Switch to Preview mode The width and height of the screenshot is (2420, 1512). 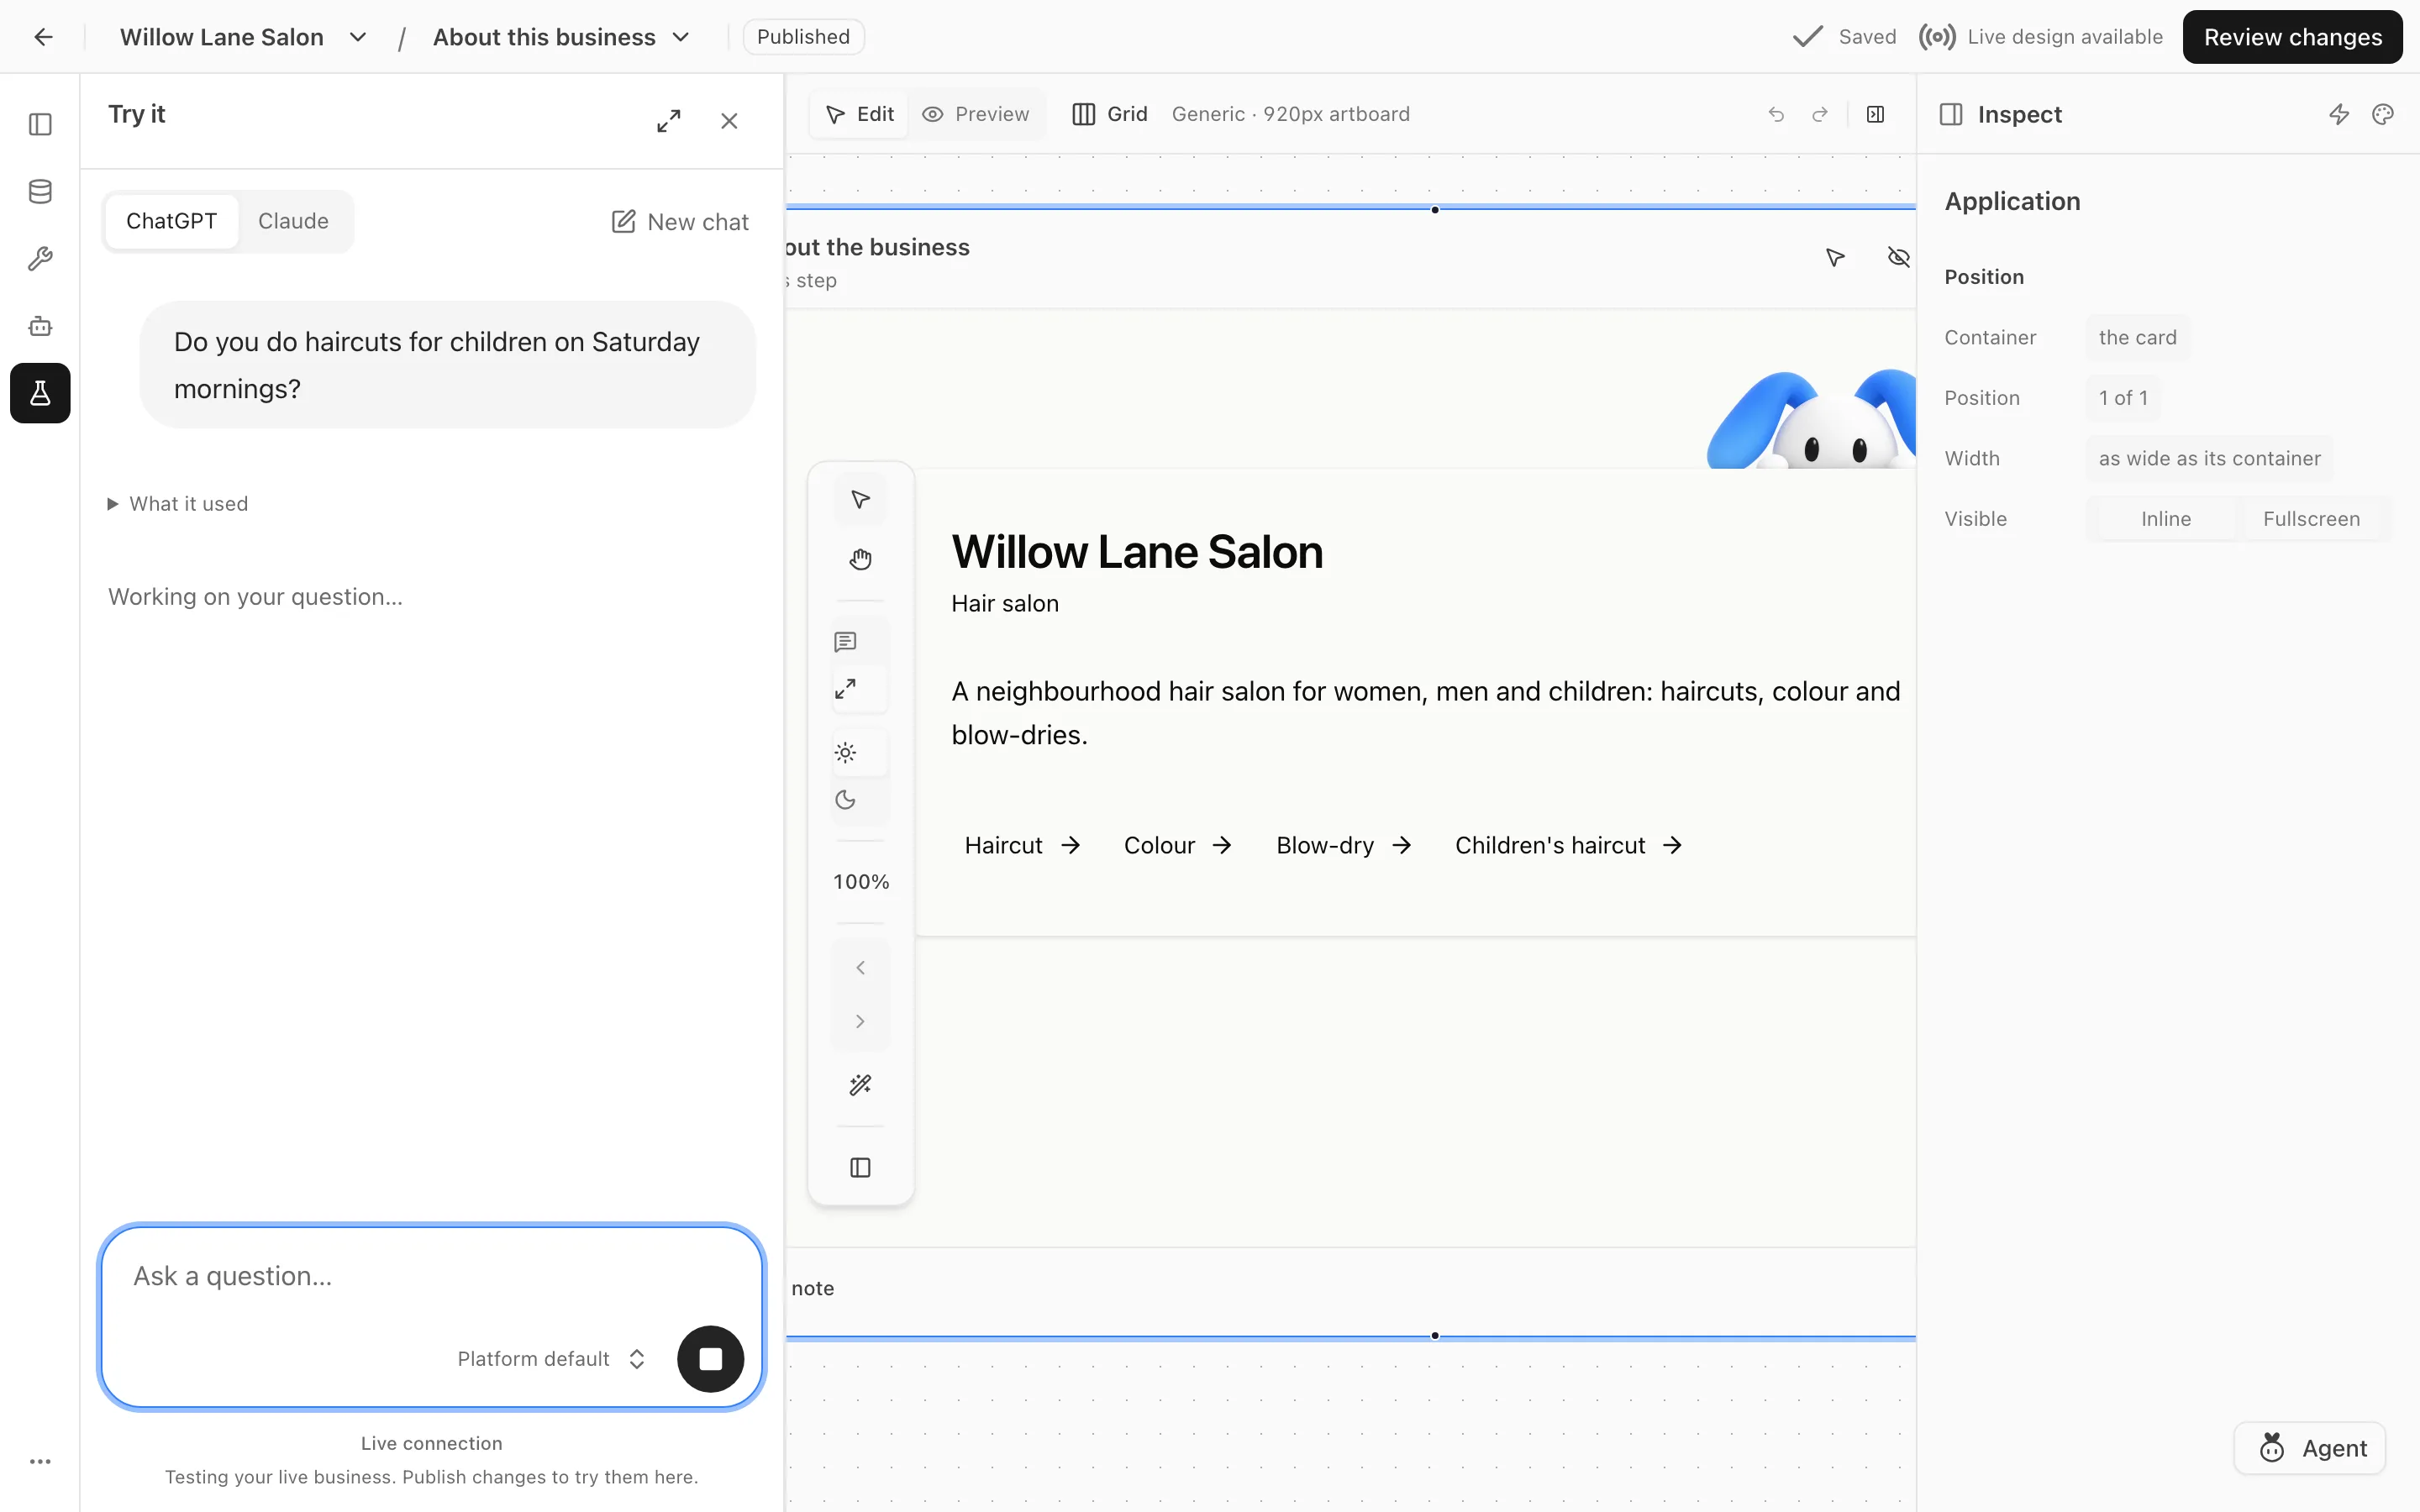coord(975,114)
